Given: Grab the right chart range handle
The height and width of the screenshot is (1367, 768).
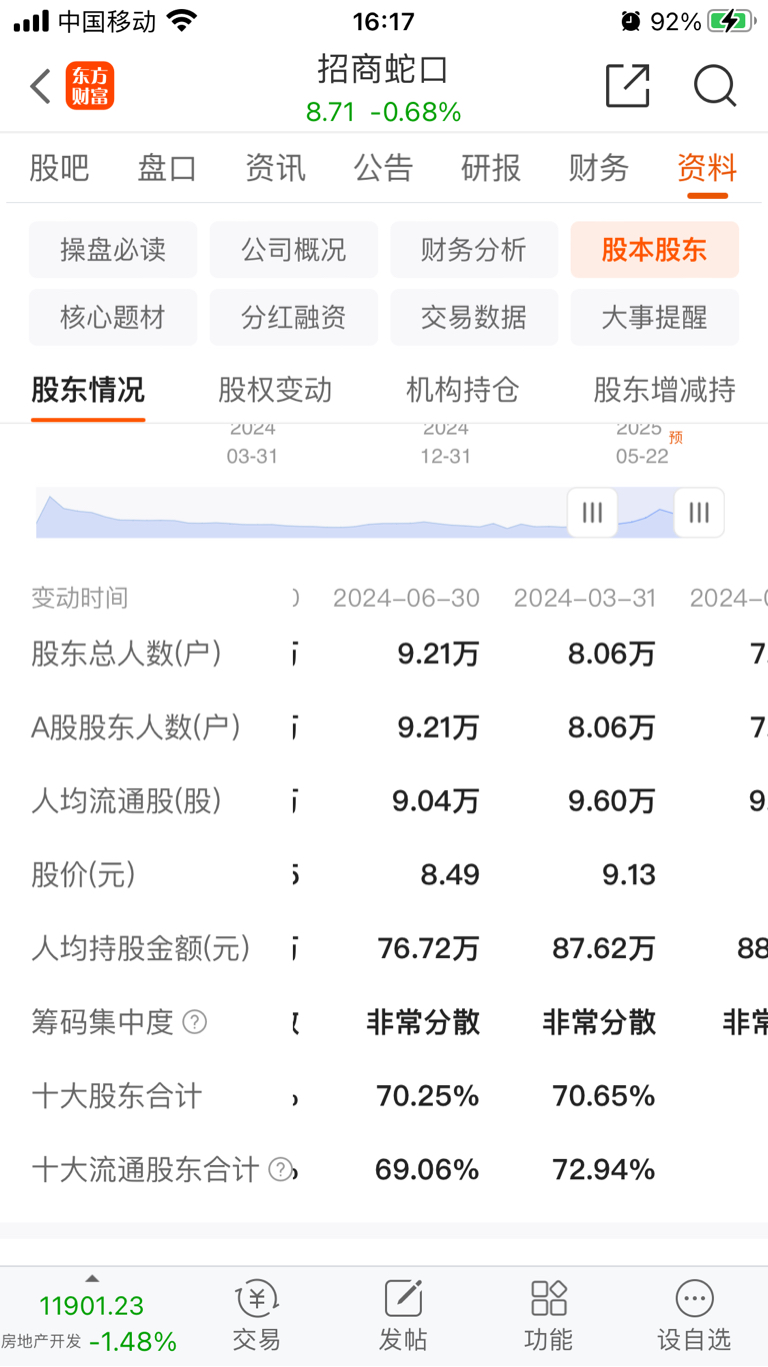Looking at the screenshot, I should pyautogui.click(x=699, y=513).
